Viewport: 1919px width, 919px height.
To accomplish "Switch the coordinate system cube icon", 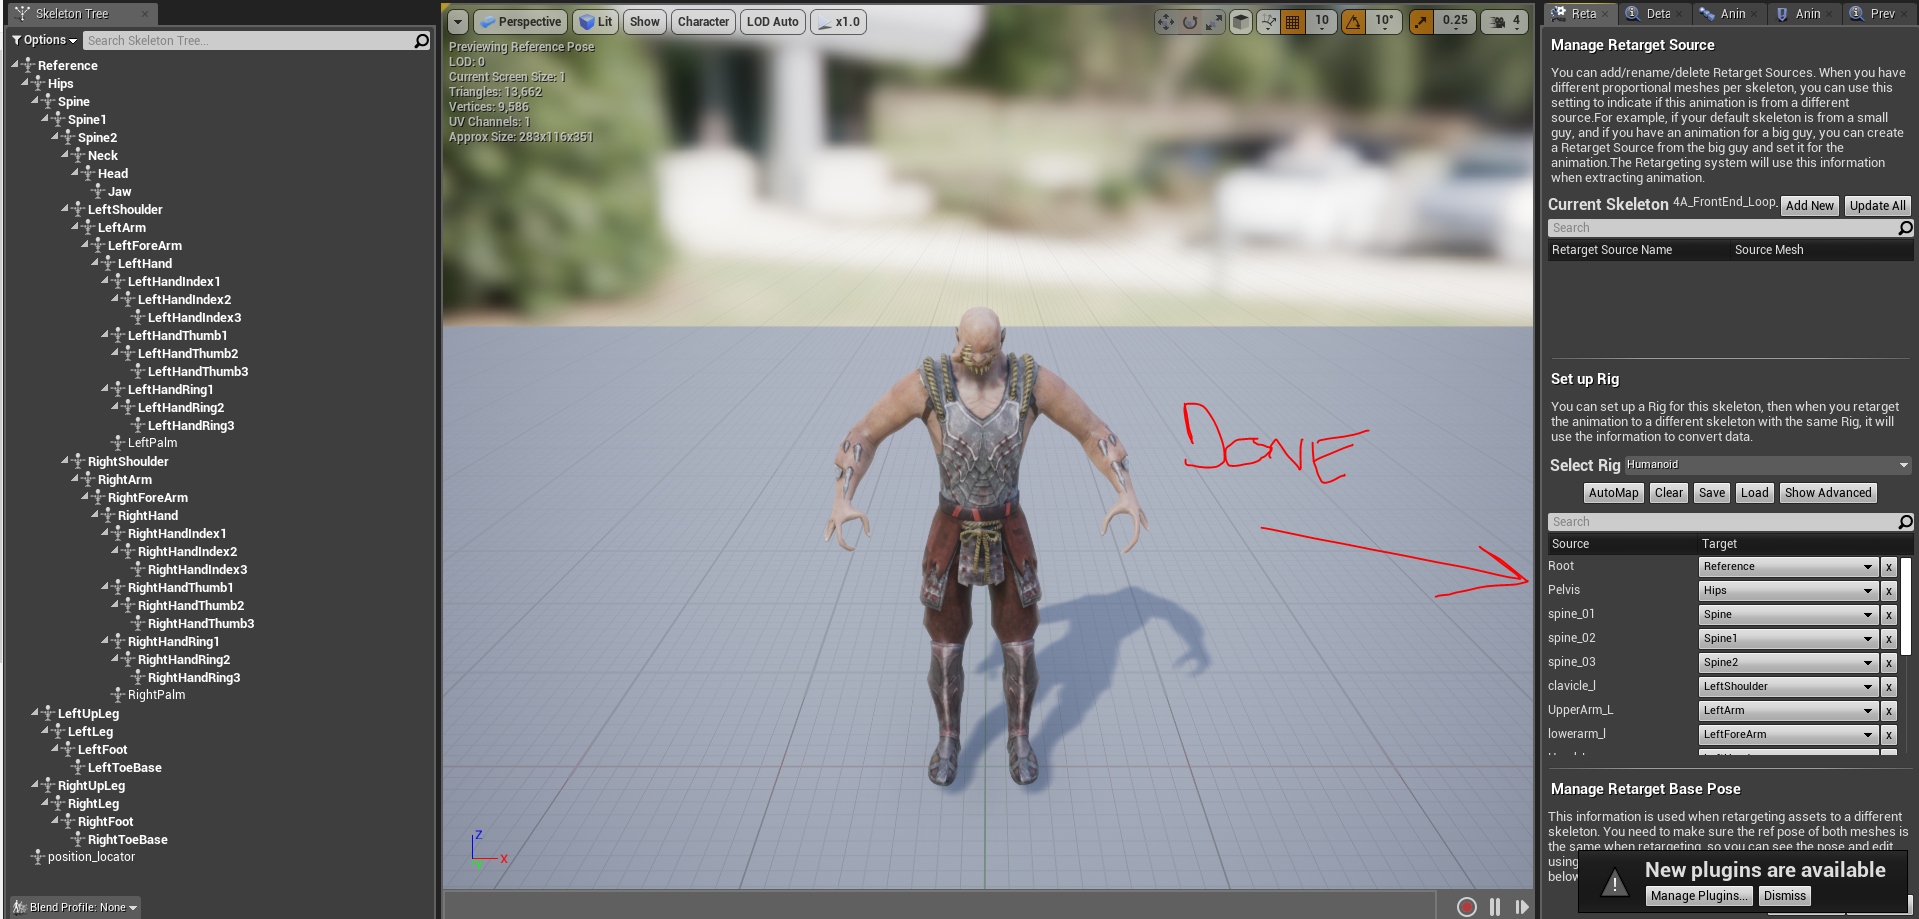I will tap(1241, 22).
